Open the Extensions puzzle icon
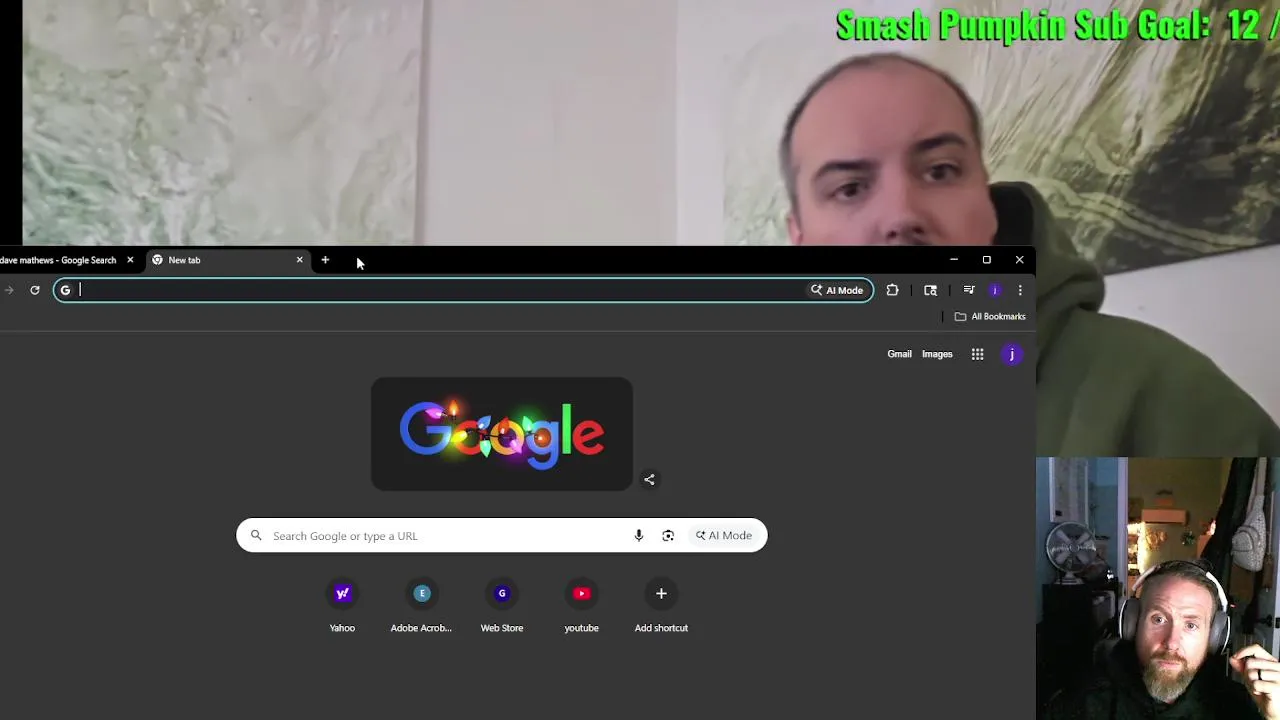The height and width of the screenshot is (720, 1280). [x=892, y=290]
